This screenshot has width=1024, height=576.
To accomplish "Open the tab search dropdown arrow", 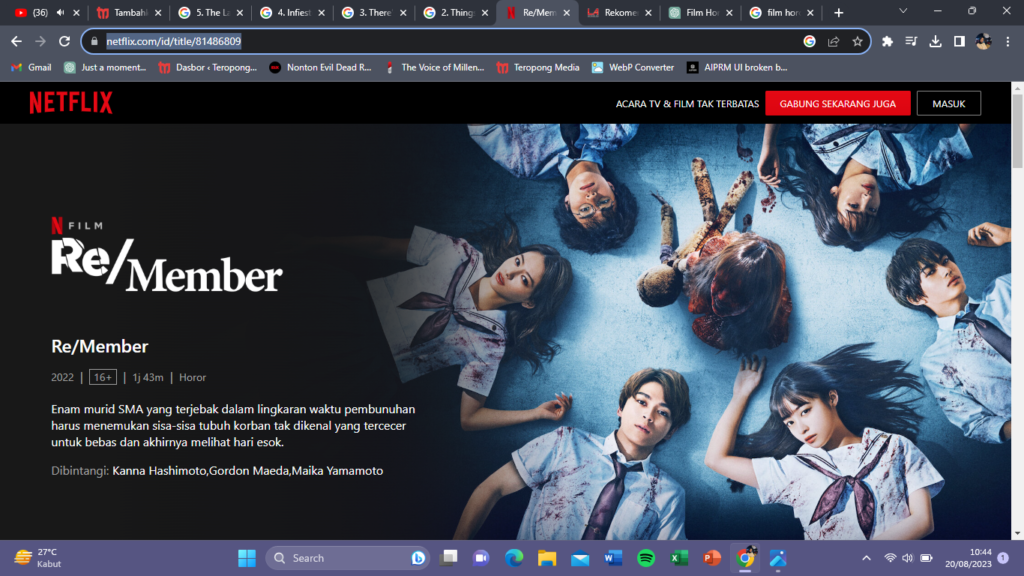I will 903,11.
